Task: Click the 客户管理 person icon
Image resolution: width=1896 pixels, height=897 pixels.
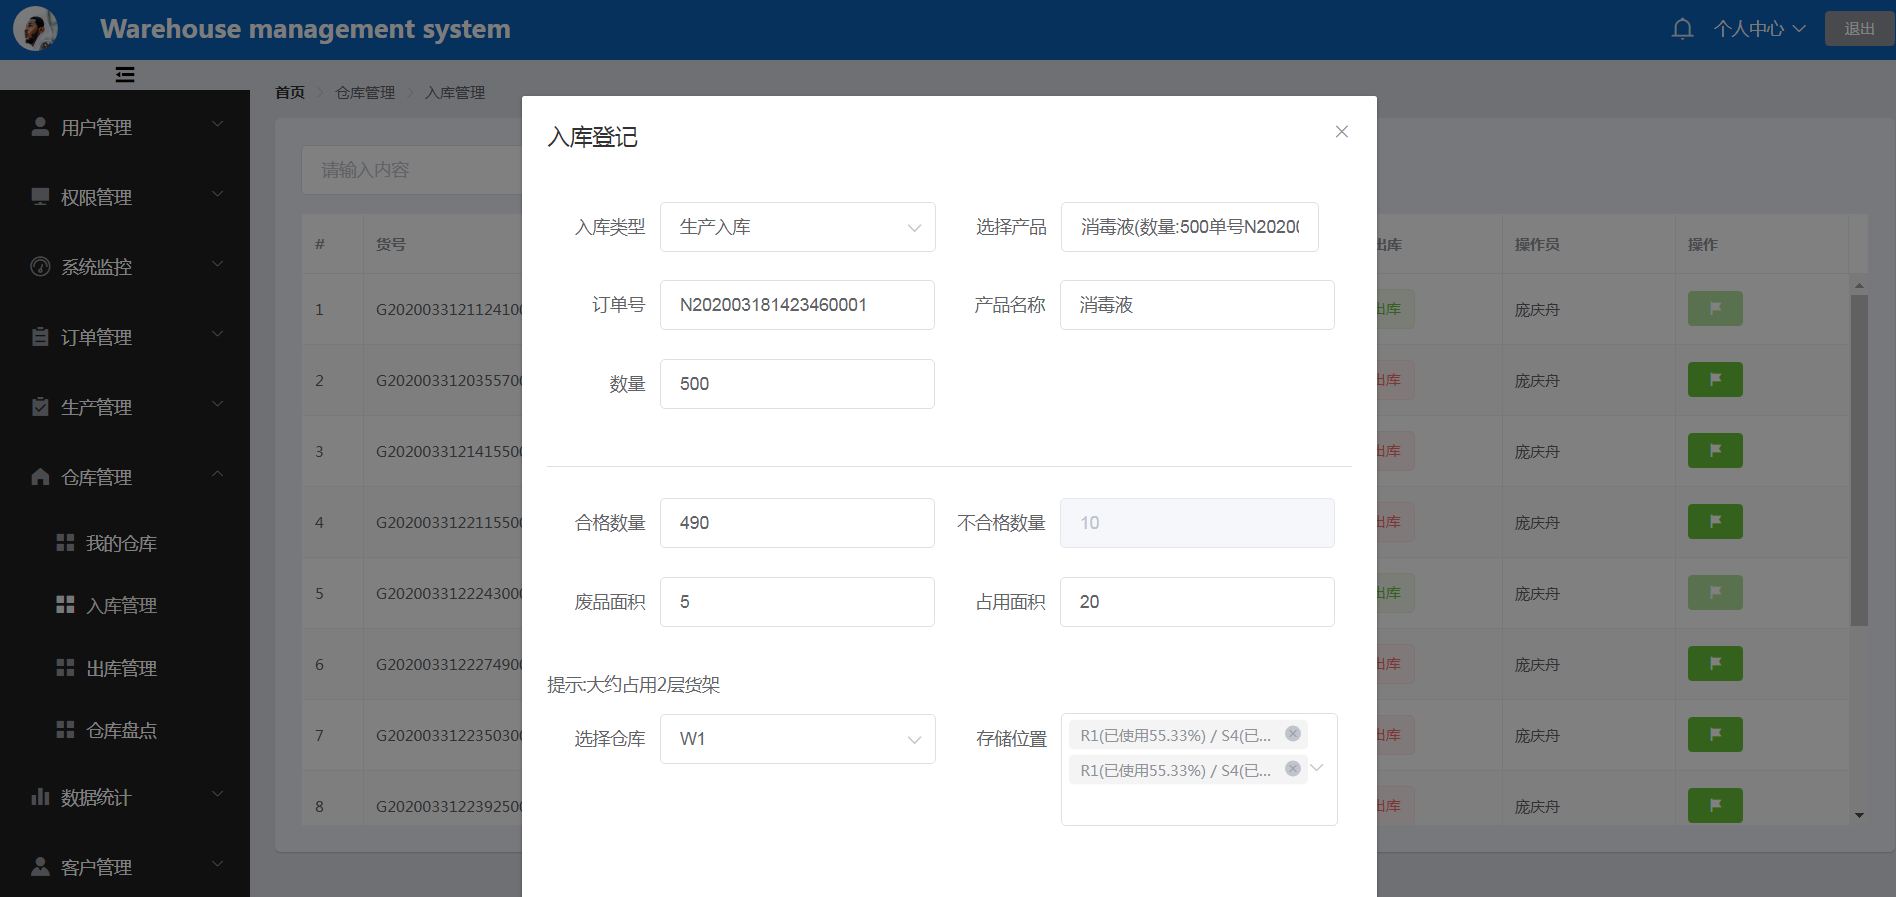Action: tap(40, 867)
